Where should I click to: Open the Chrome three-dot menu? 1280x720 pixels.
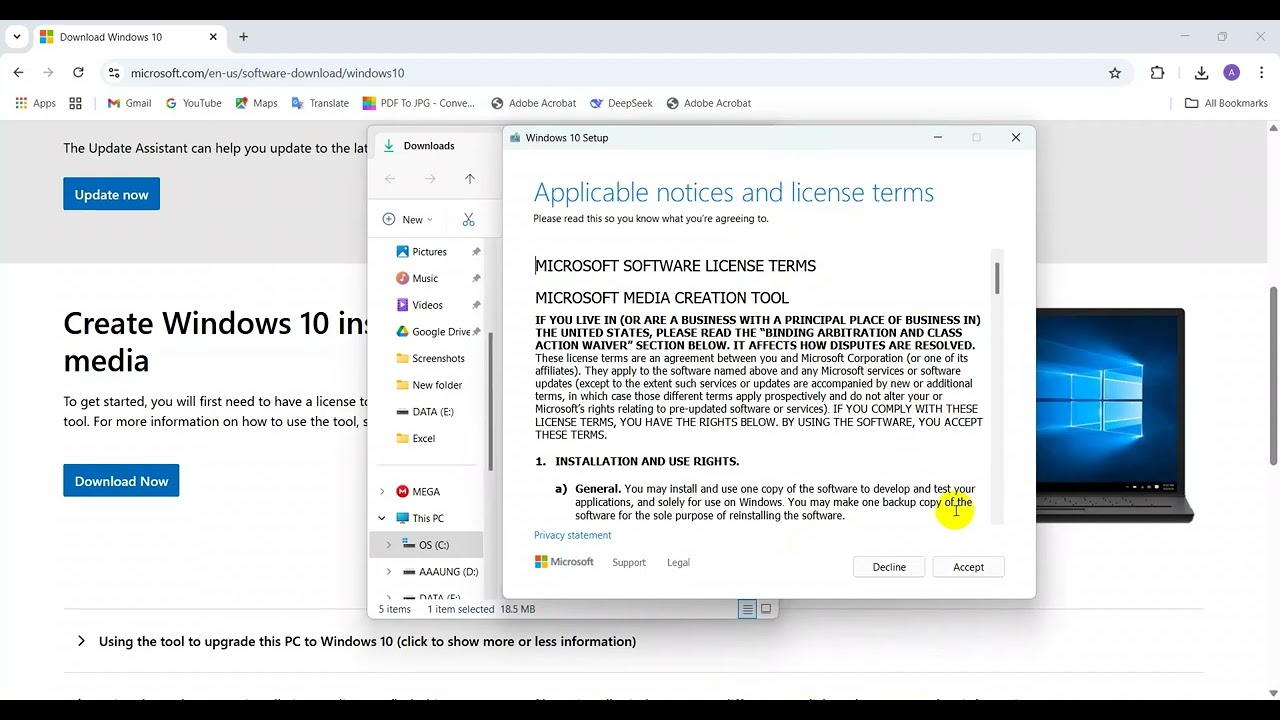click(x=1260, y=73)
